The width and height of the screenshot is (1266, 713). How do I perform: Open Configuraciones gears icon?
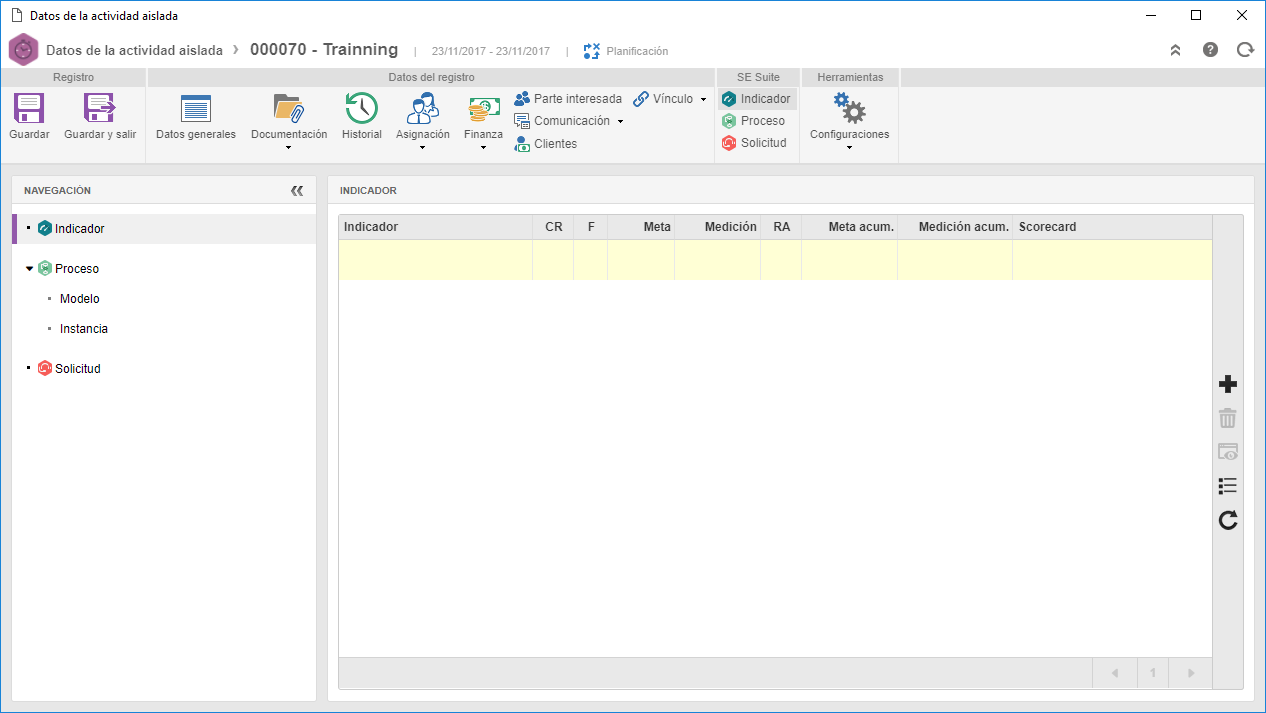pyautogui.click(x=849, y=108)
